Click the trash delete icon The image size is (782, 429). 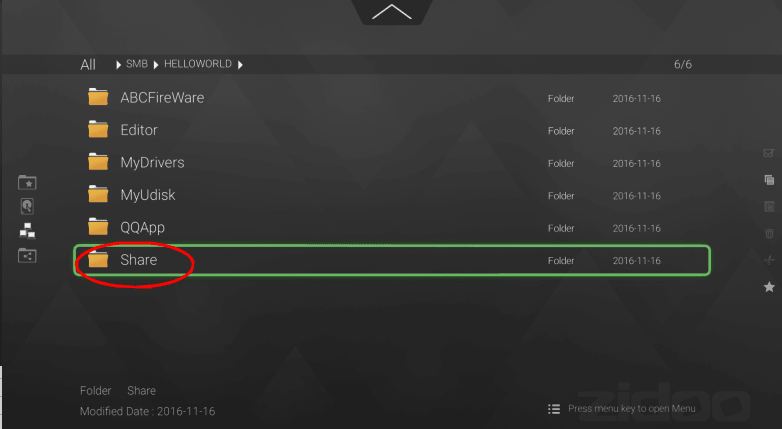[769, 233]
